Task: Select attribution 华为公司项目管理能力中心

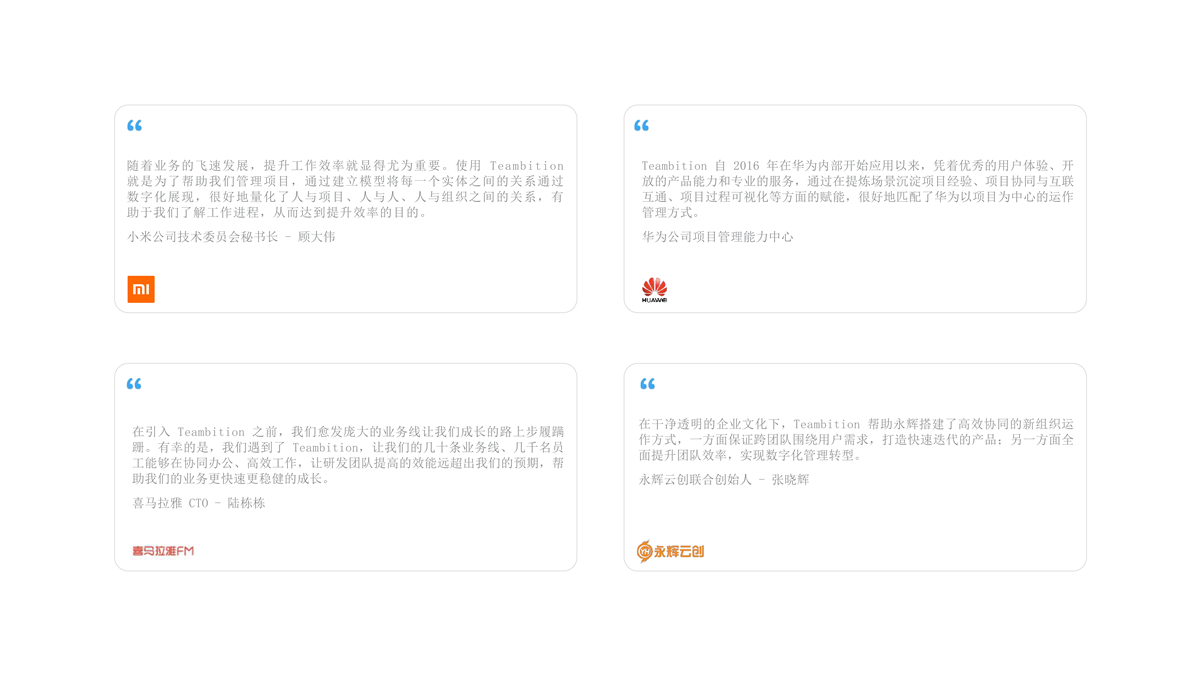Action: coord(717,237)
